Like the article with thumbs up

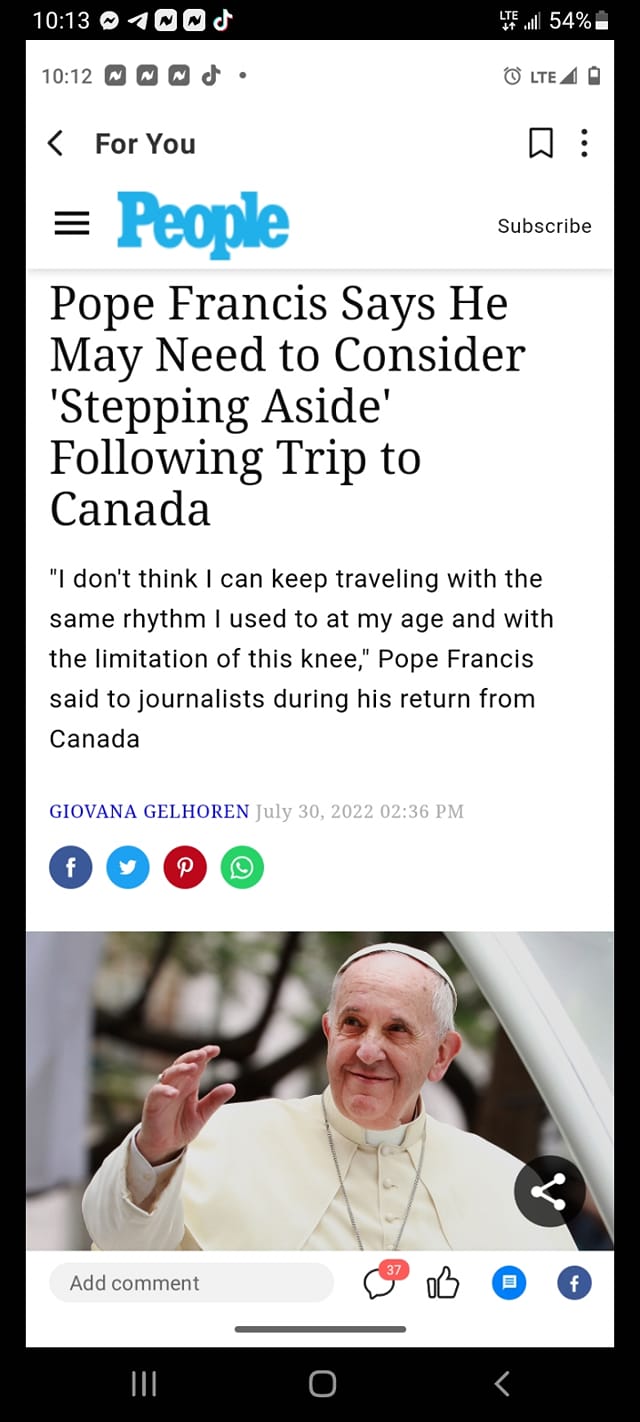pyautogui.click(x=443, y=1283)
